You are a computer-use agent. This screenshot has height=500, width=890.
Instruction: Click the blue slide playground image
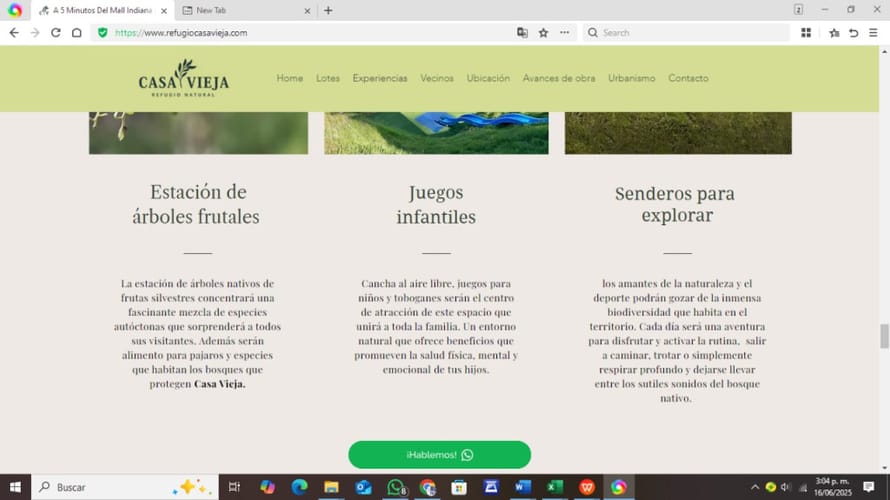pos(436,133)
